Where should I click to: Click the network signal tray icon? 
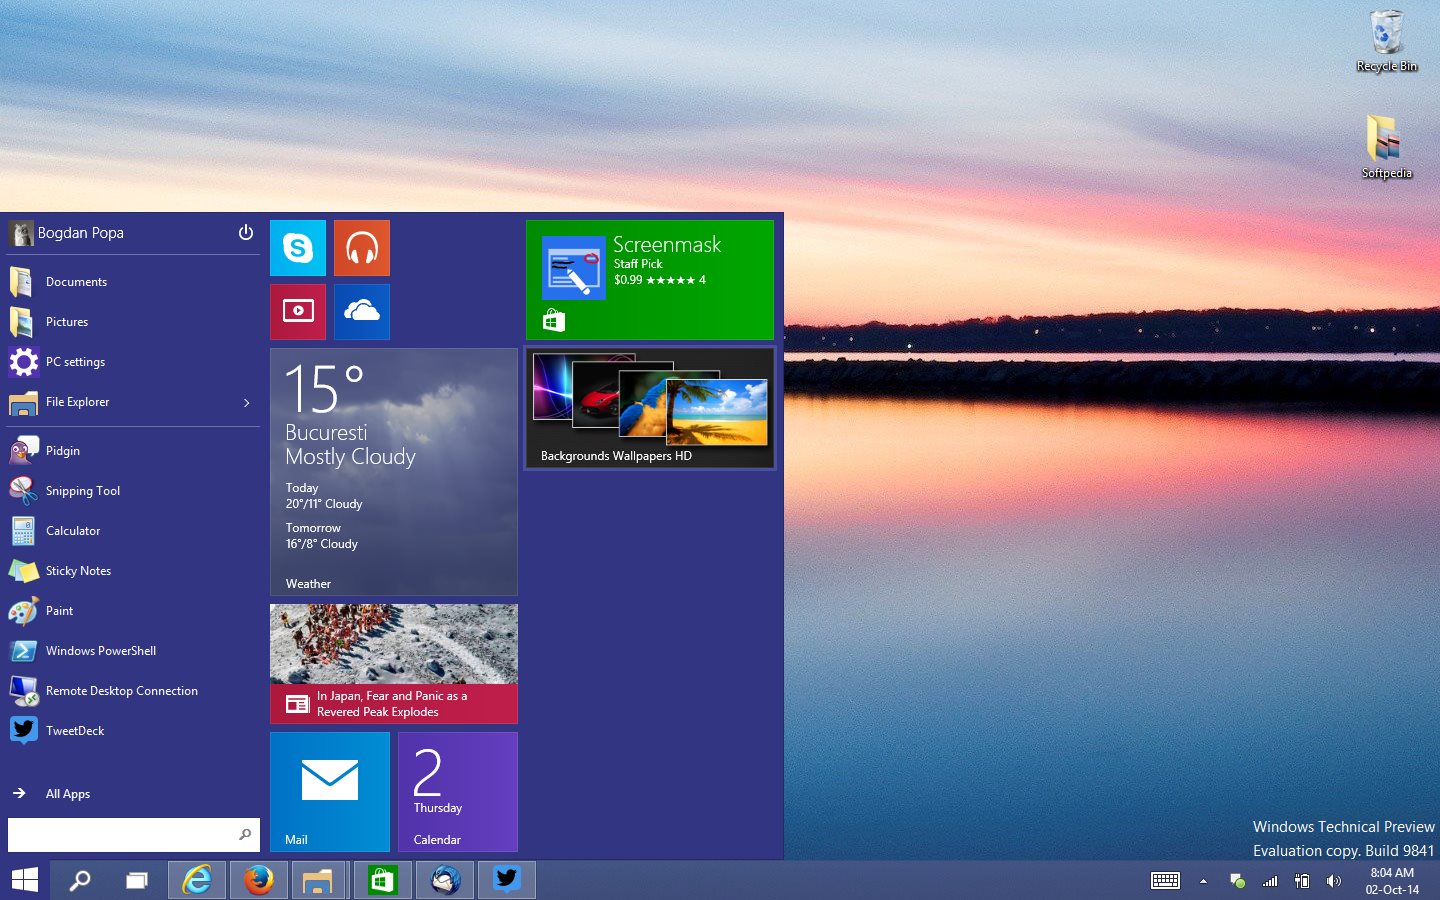point(1270,881)
